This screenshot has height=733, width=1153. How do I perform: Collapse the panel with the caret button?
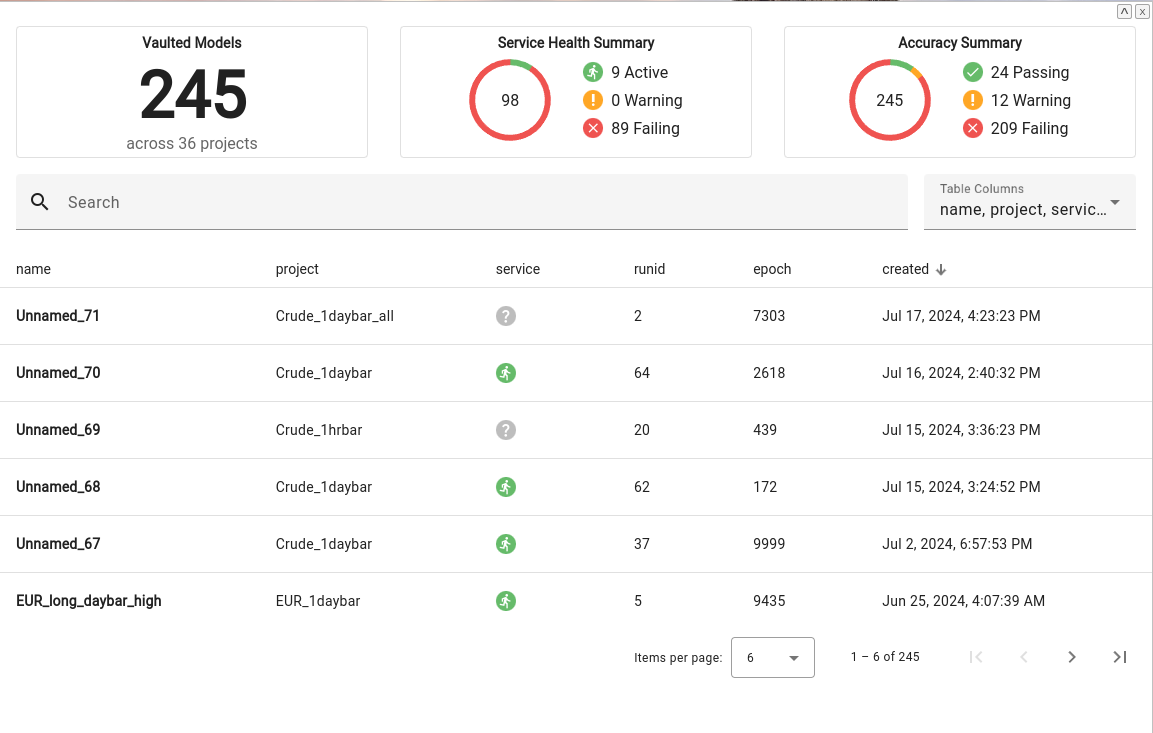pyautogui.click(x=1124, y=11)
